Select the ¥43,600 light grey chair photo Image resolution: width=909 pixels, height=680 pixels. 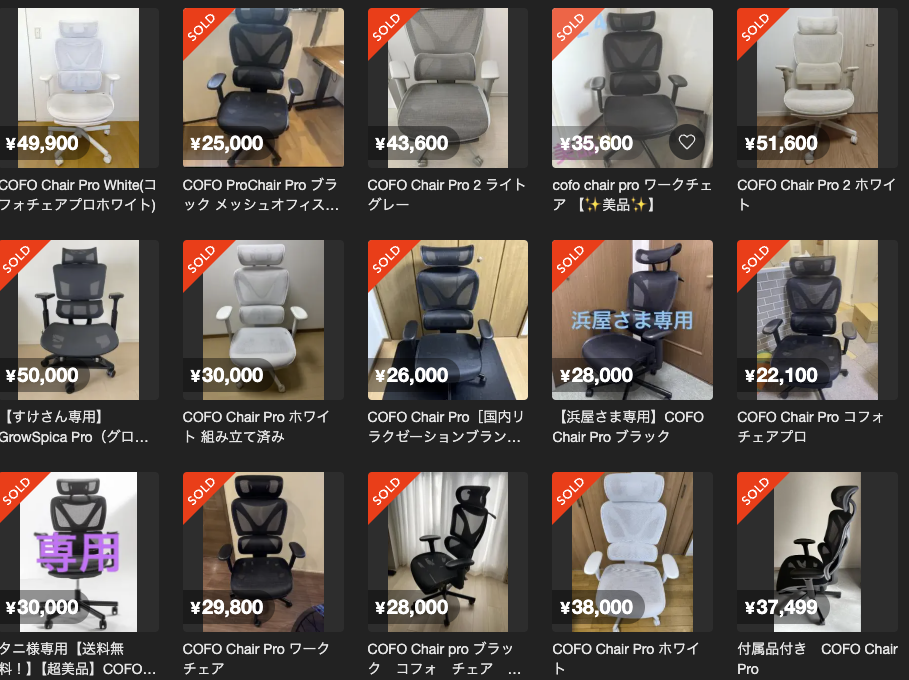click(448, 88)
